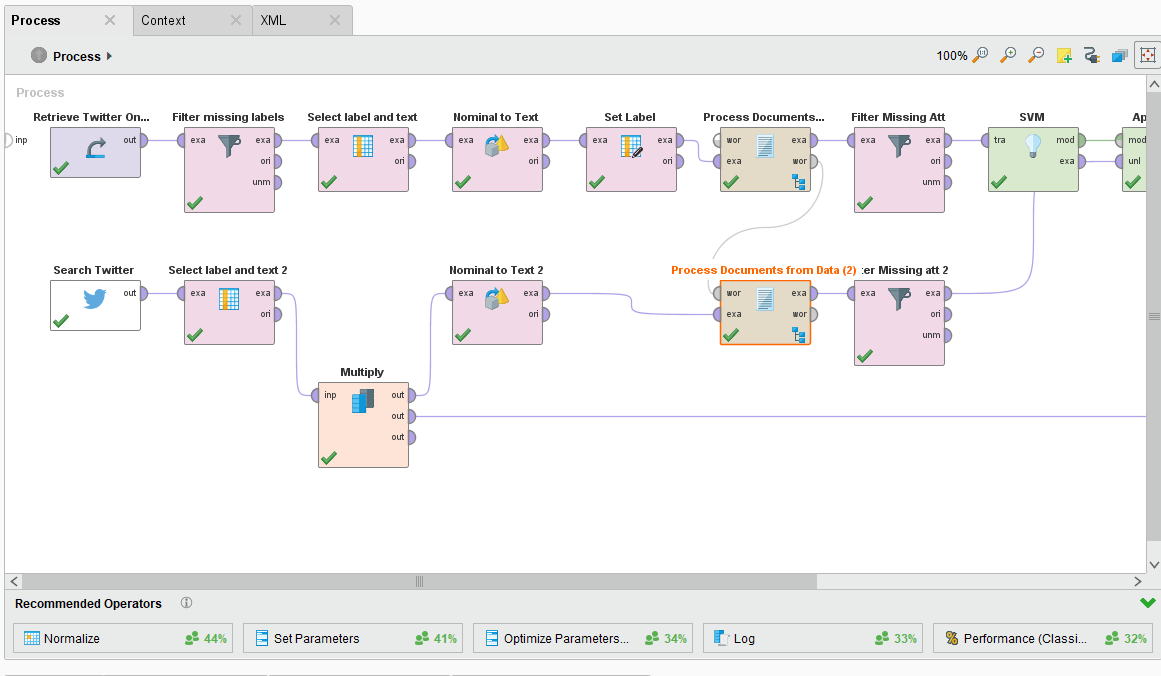Click the Filter Missing Att funnel icon
Image resolution: width=1161 pixels, height=676 pixels.
pyautogui.click(x=900, y=146)
